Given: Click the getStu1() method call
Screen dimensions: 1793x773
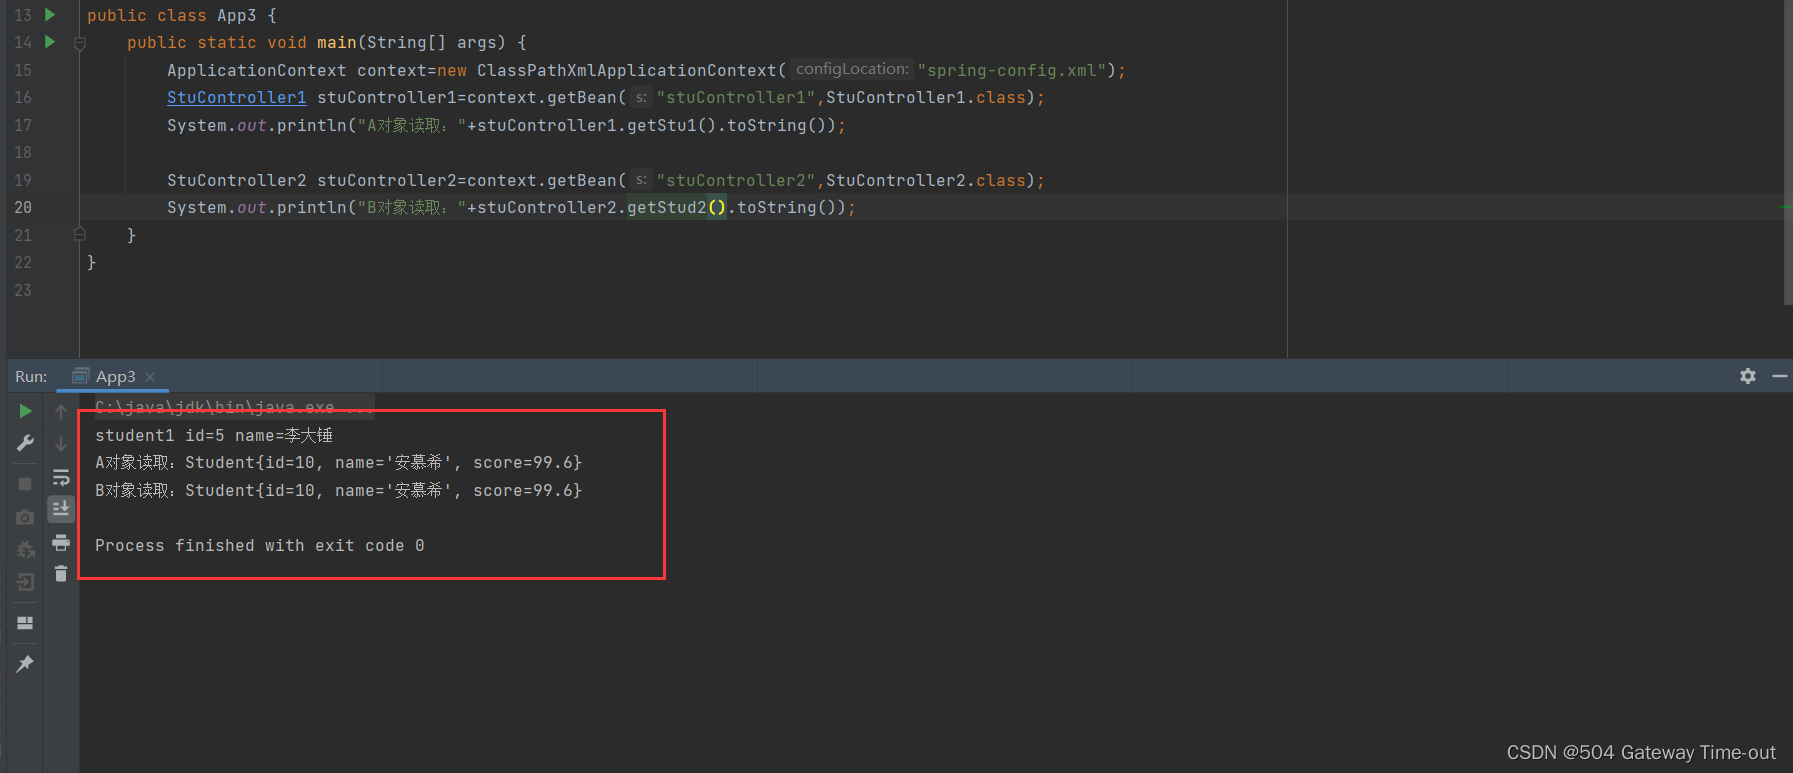Looking at the screenshot, I should 672,125.
